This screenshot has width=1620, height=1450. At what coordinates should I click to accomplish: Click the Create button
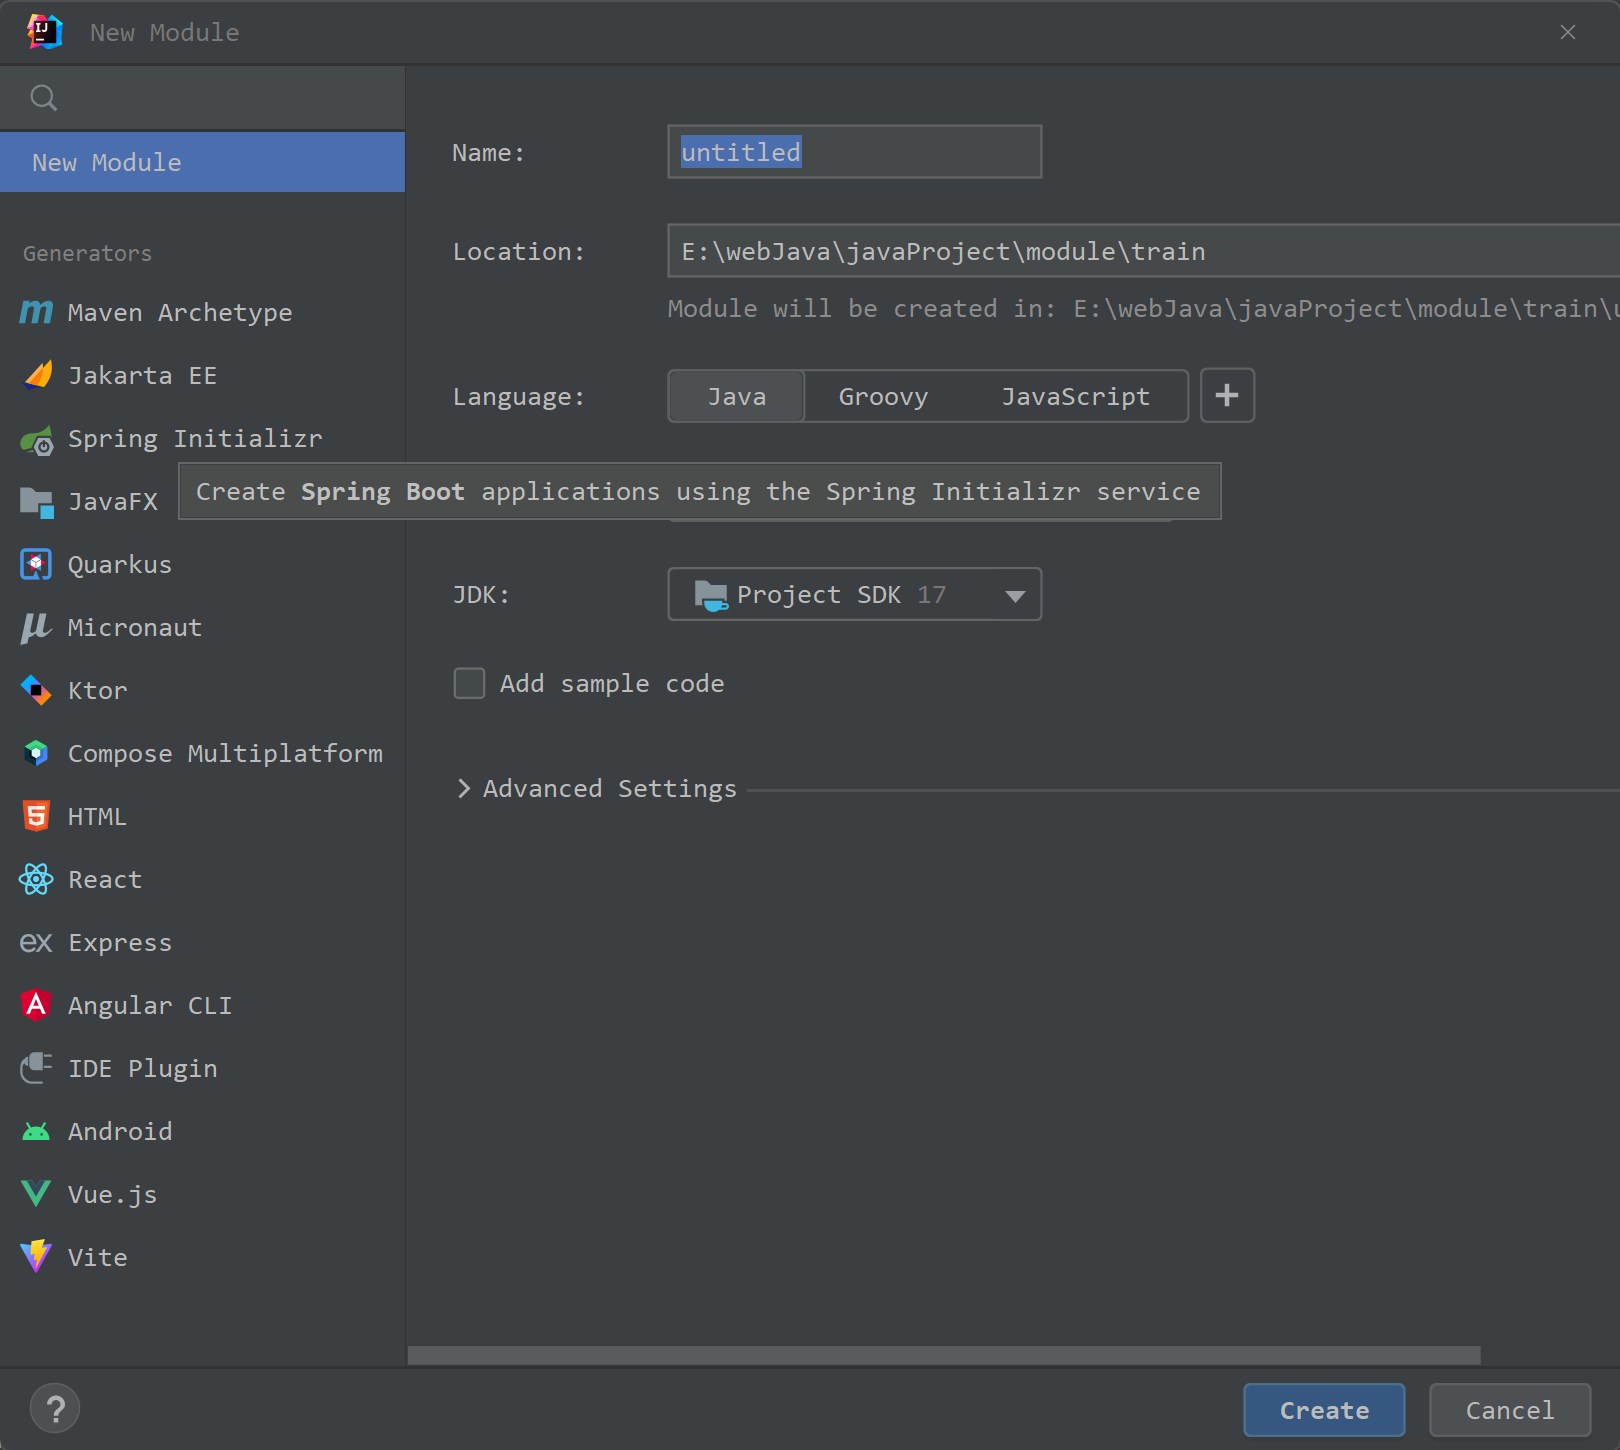coord(1324,1410)
